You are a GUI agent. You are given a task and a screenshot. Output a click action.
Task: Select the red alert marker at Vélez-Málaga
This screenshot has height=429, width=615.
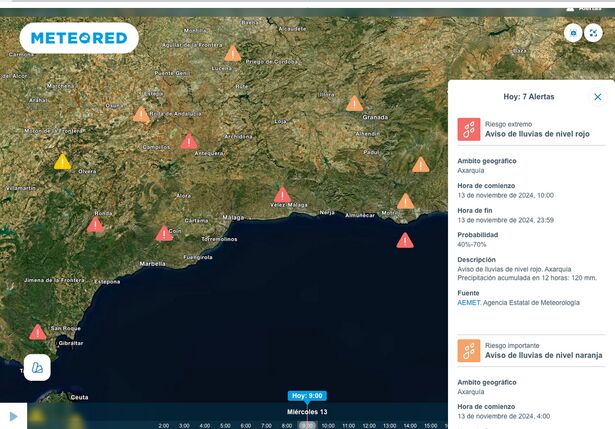pos(282,195)
